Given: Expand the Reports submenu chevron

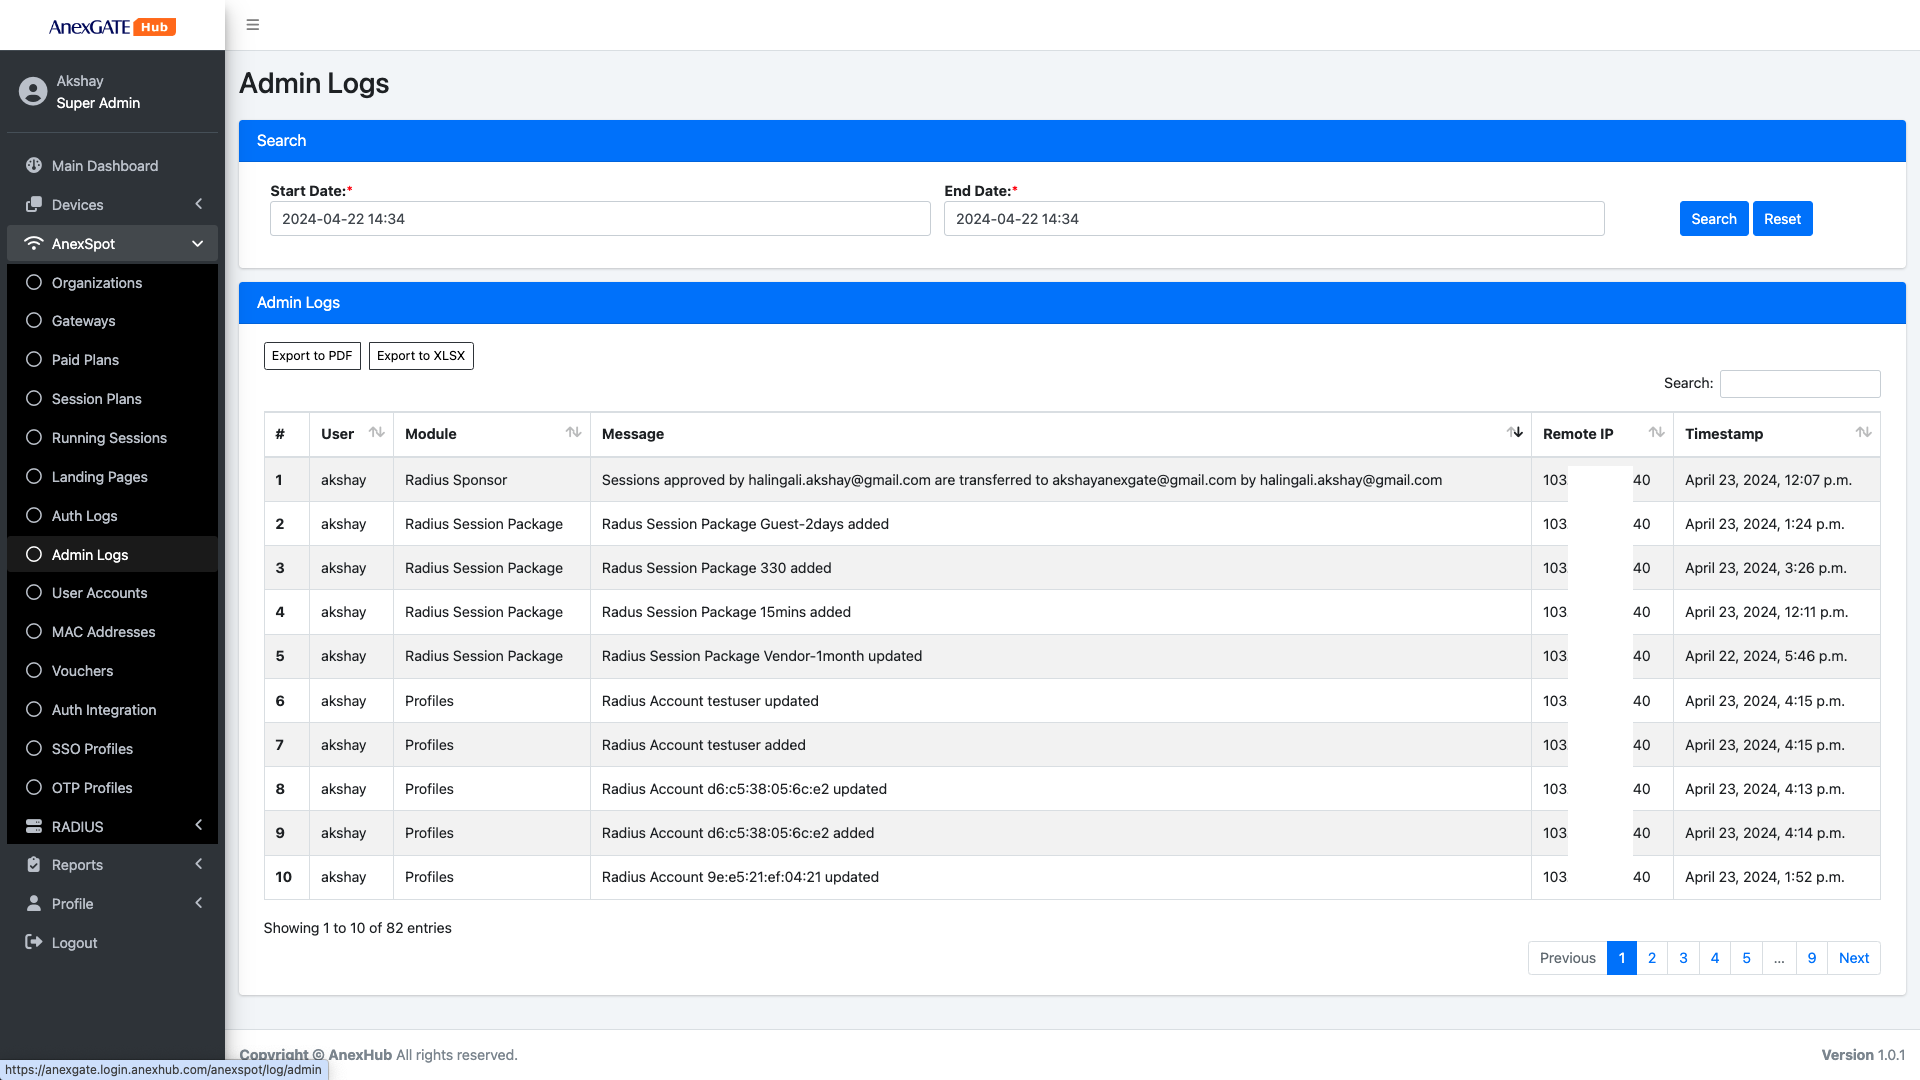Looking at the screenshot, I should [199, 865].
